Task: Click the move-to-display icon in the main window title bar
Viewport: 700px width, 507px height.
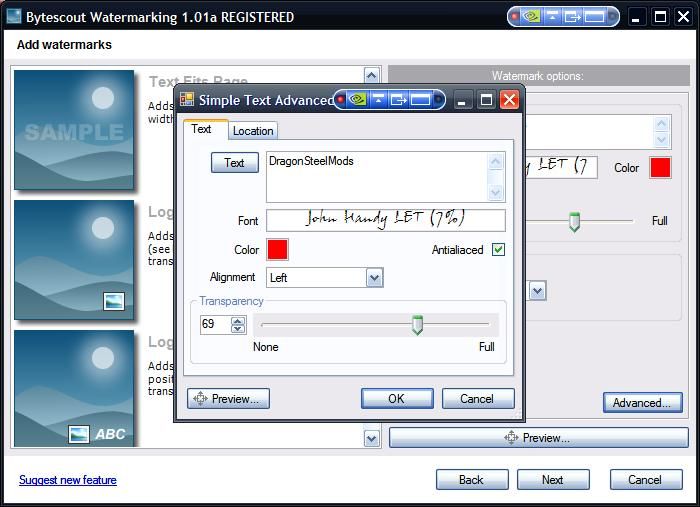Action: pos(573,17)
